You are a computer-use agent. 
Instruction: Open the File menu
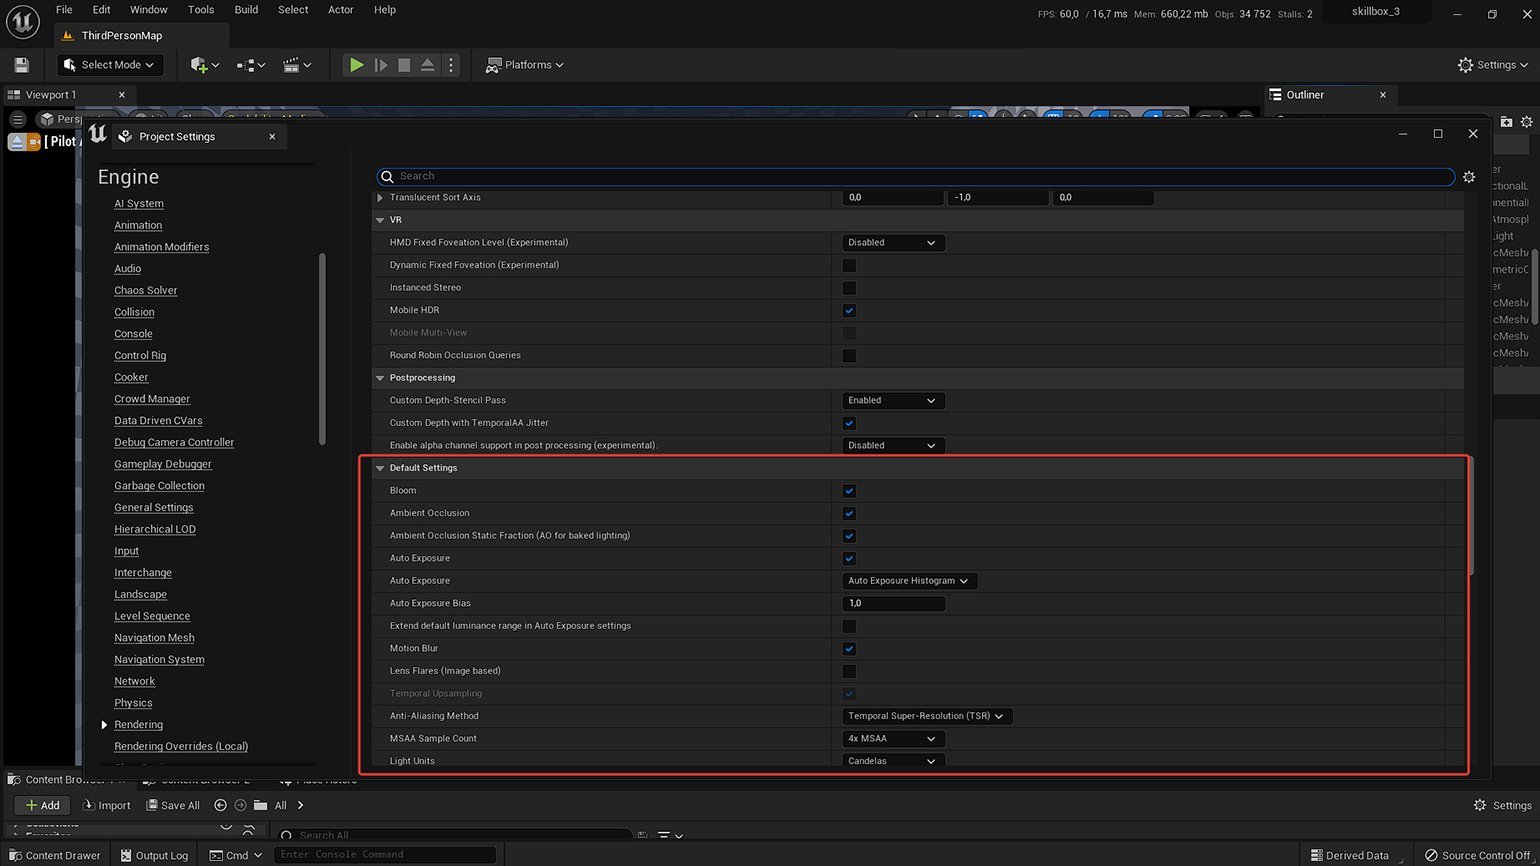point(64,10)
